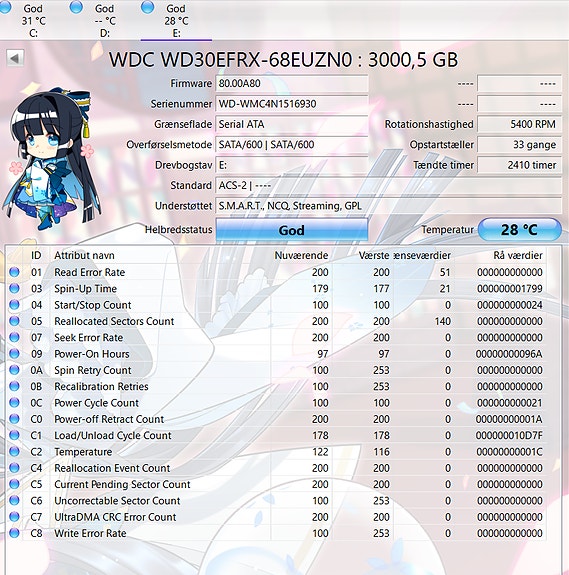Select the Current Pending Sector Count name

122,484
